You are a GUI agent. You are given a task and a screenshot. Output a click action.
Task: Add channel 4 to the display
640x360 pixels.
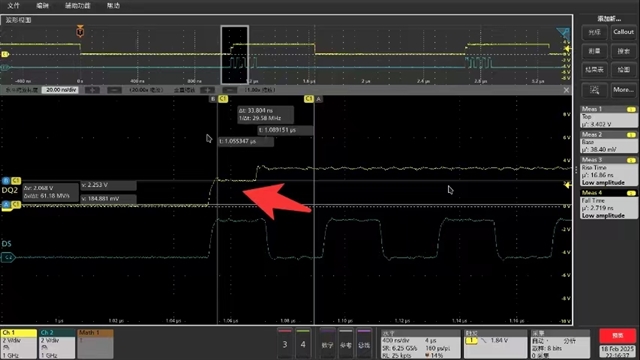(x=302, y=344)
